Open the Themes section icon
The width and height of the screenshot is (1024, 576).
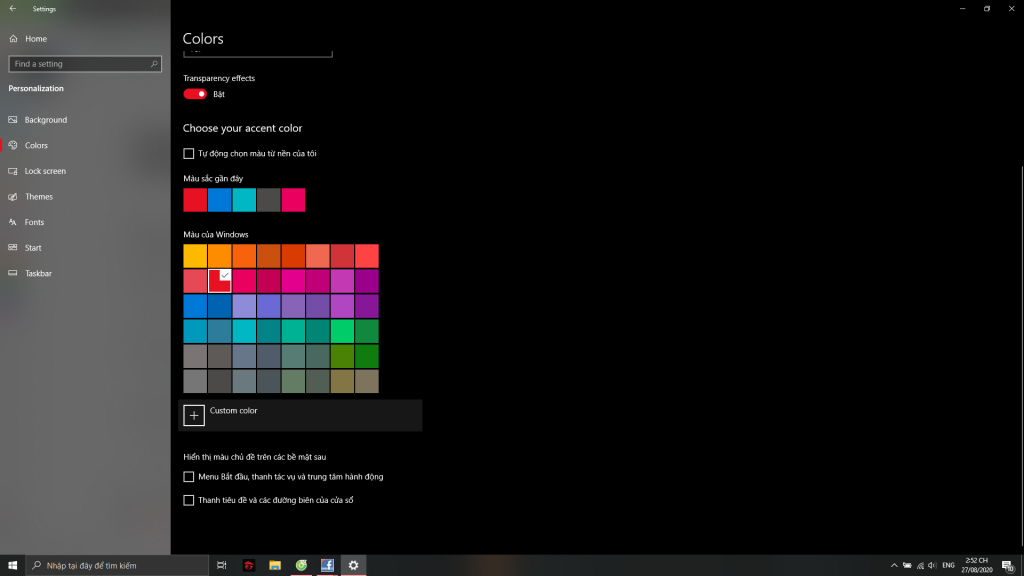[15, 196]
